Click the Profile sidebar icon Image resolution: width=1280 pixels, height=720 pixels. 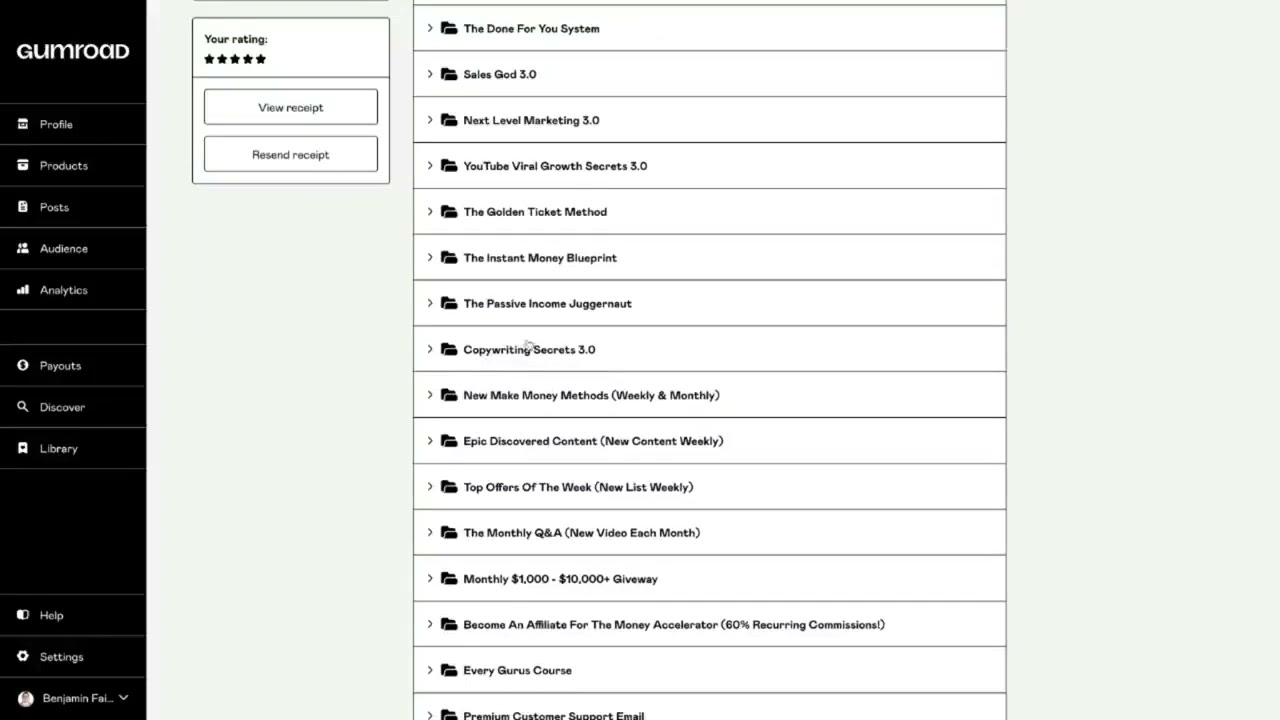pos(23,124)
